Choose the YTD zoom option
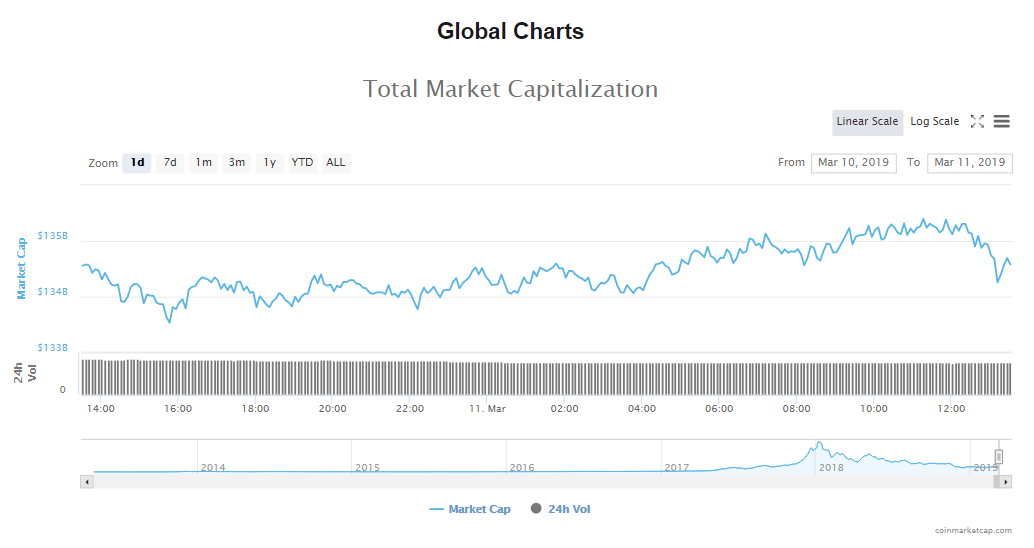Image resolution: width=1034 pixels, height=548 pixels. [302, 163]
